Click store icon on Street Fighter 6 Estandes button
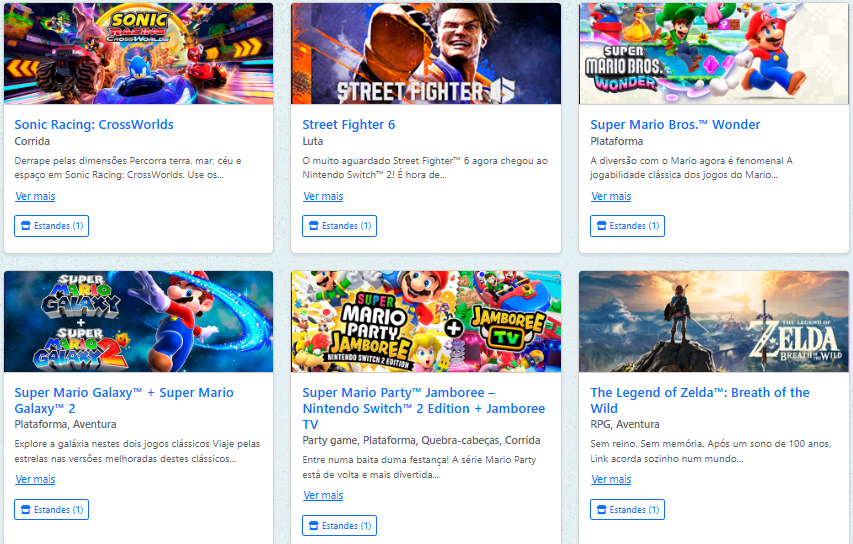853x544 pixels. coord(314,226)
